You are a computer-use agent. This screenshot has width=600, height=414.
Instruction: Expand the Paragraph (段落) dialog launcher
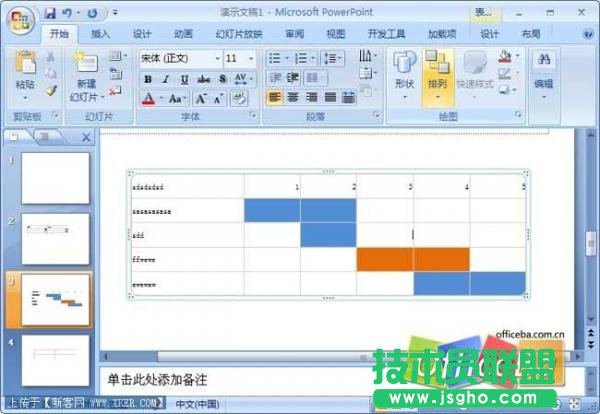point(377,114)
